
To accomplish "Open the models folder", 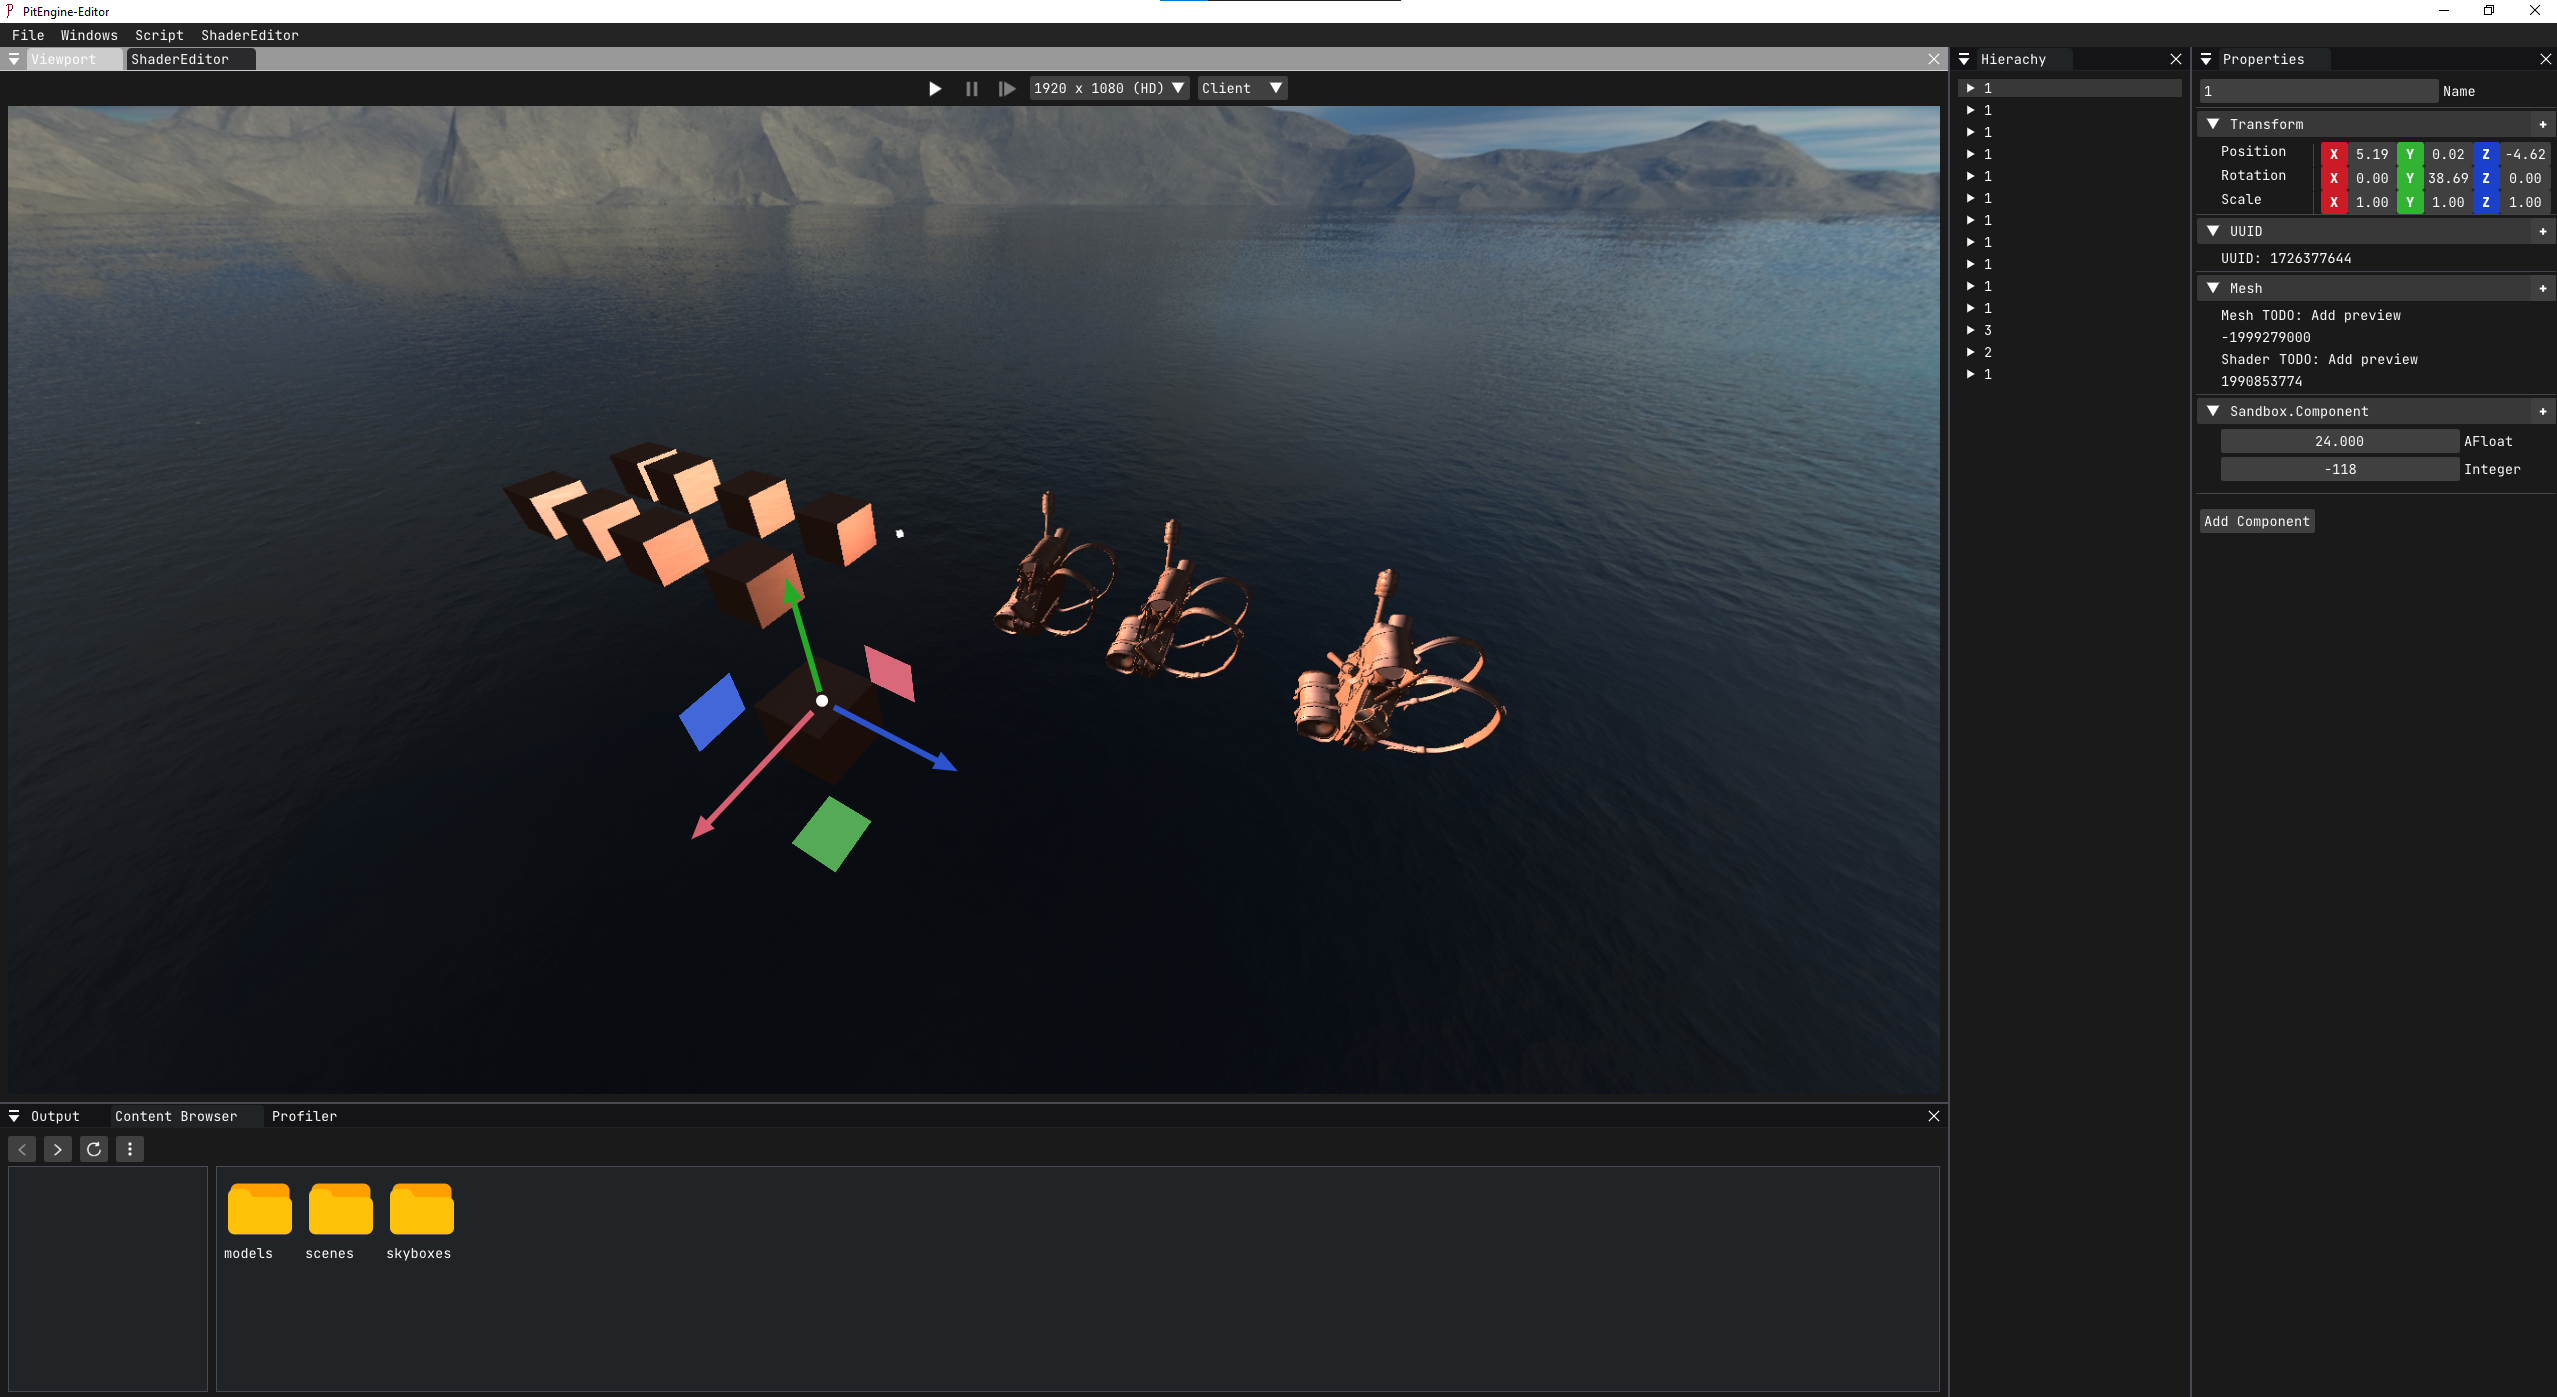I will (259, 1209).
